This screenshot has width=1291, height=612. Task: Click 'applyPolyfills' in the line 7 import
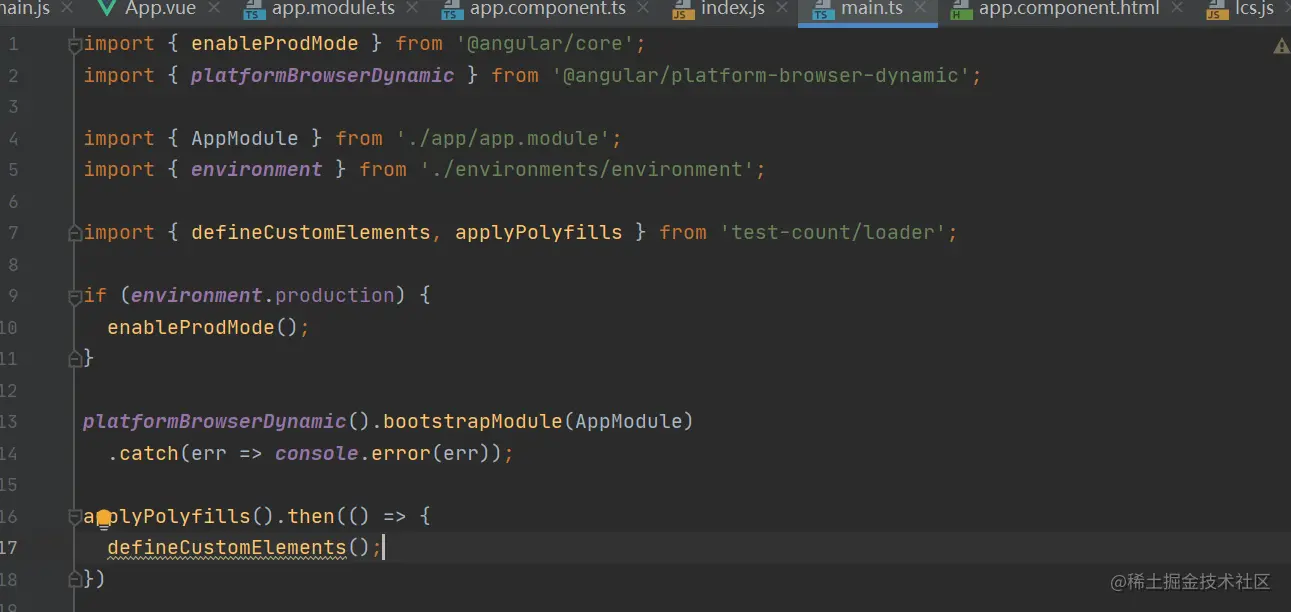tap(539, 232)
